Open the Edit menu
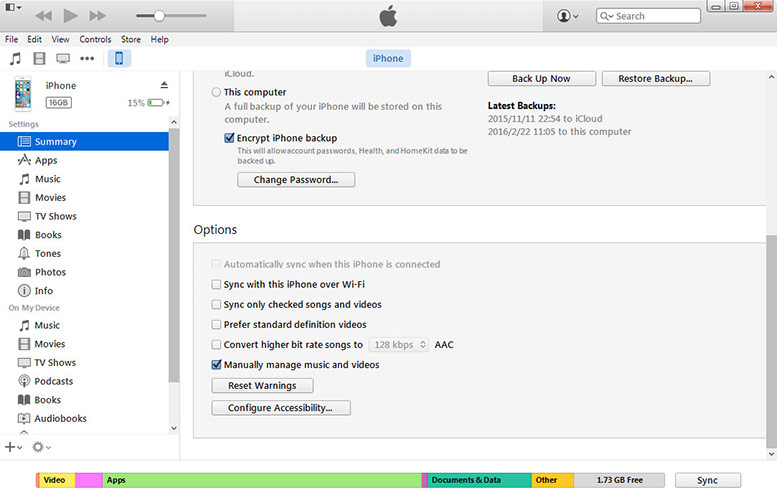777x500 pixels. click(x=34, y=39)
